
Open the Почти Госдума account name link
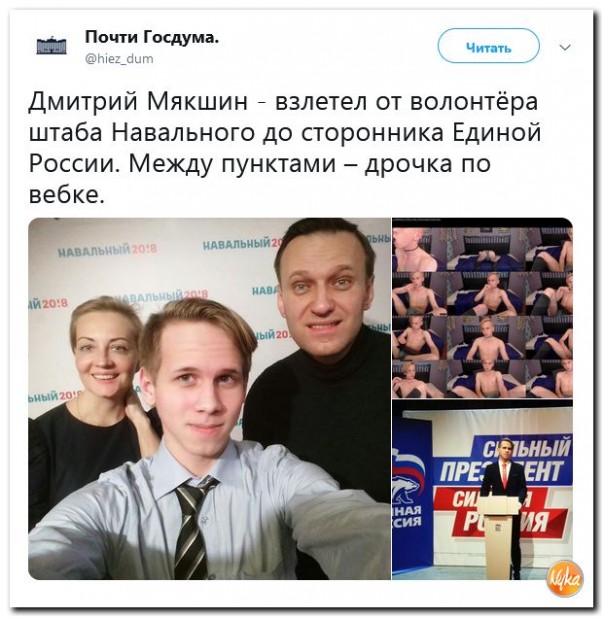click(x=152, y=38)
